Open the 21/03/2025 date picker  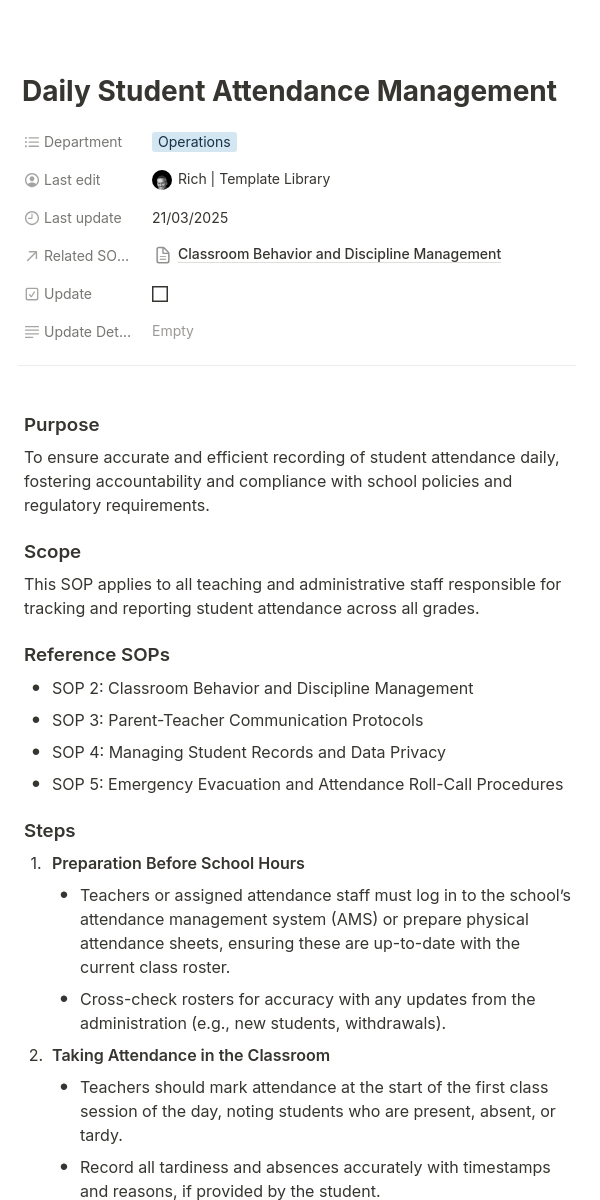click(x=190, y=218)
